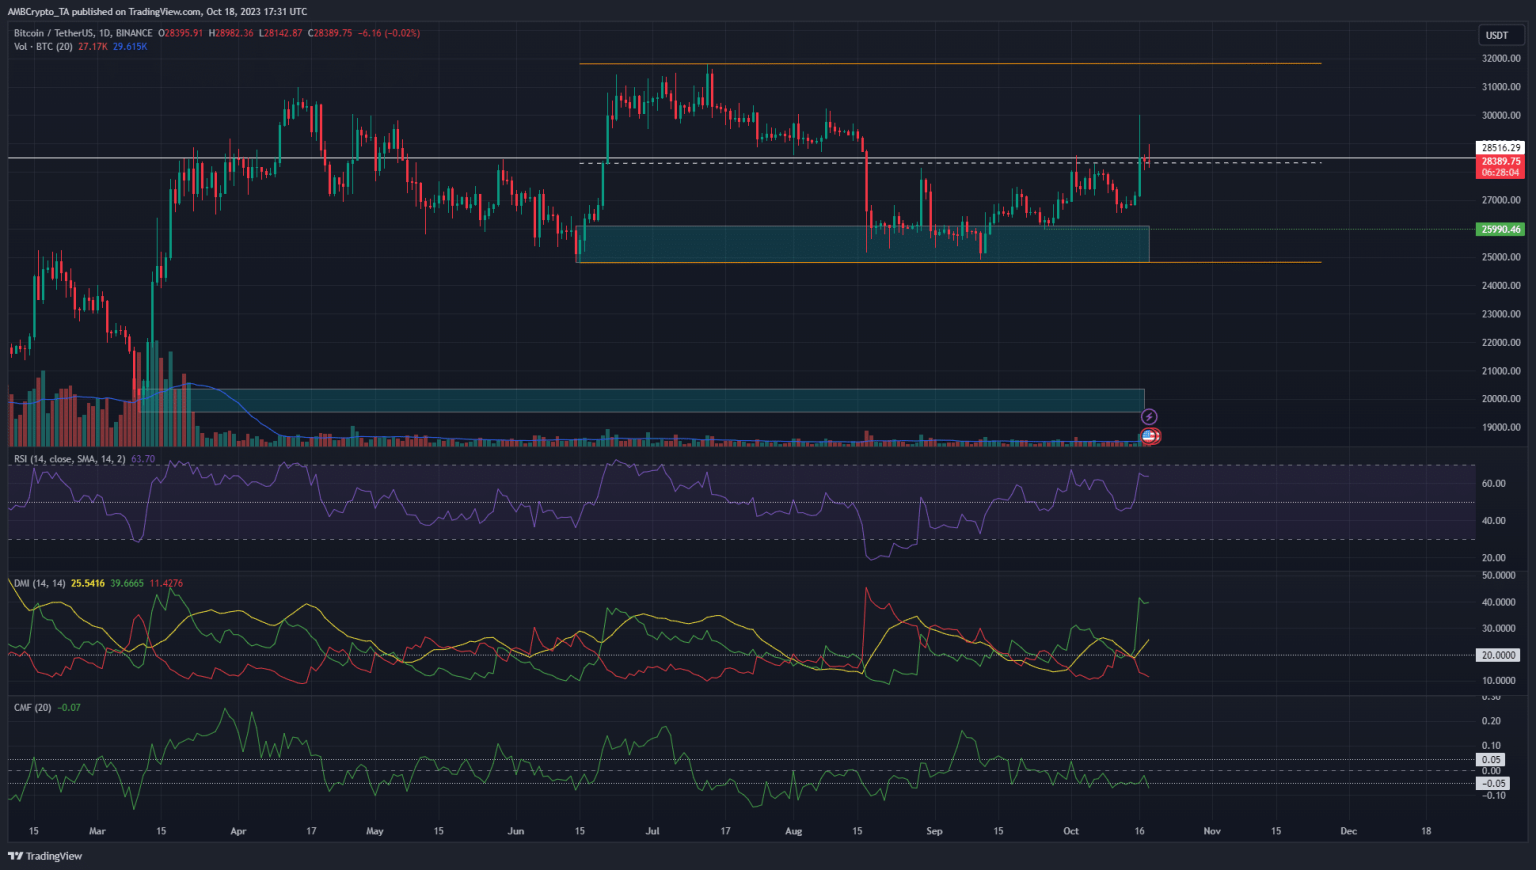This screenshot has width=1536, height=870.
Task: Click the green 25990.46 price label
Action: pos(1499,229)
